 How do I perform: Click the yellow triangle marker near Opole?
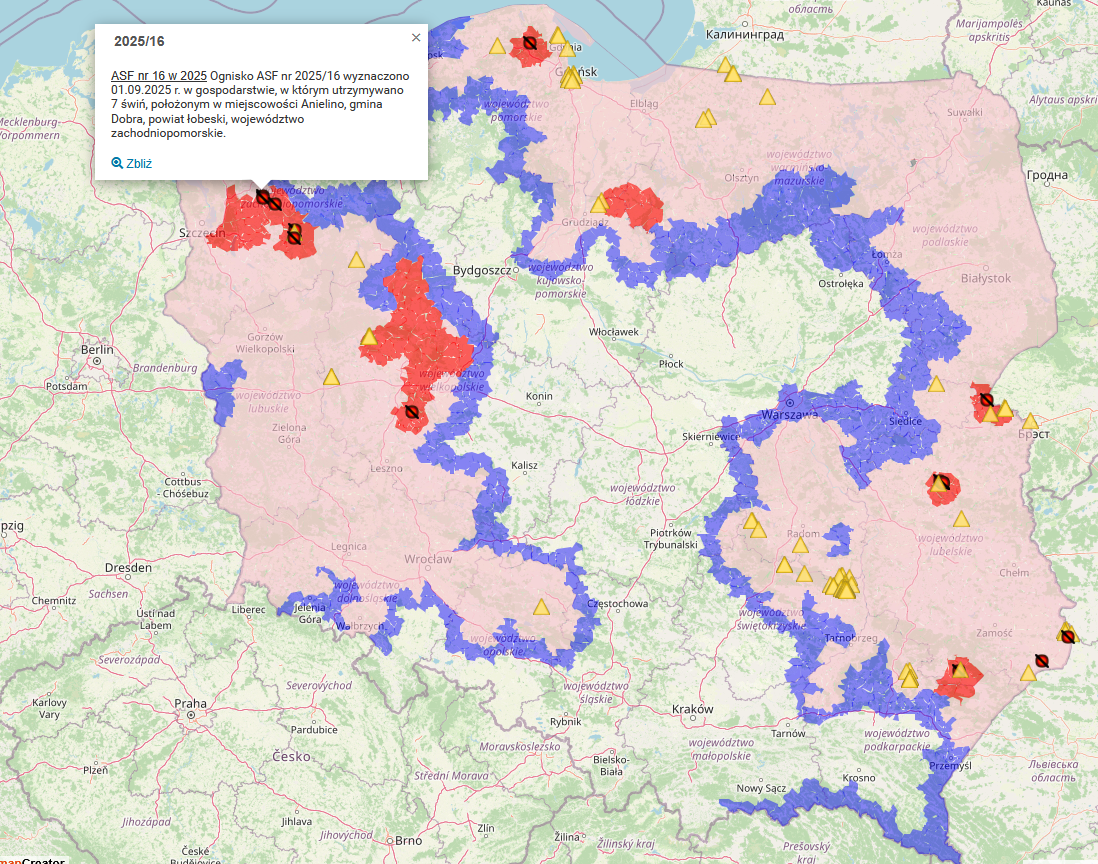coord(541,607)
